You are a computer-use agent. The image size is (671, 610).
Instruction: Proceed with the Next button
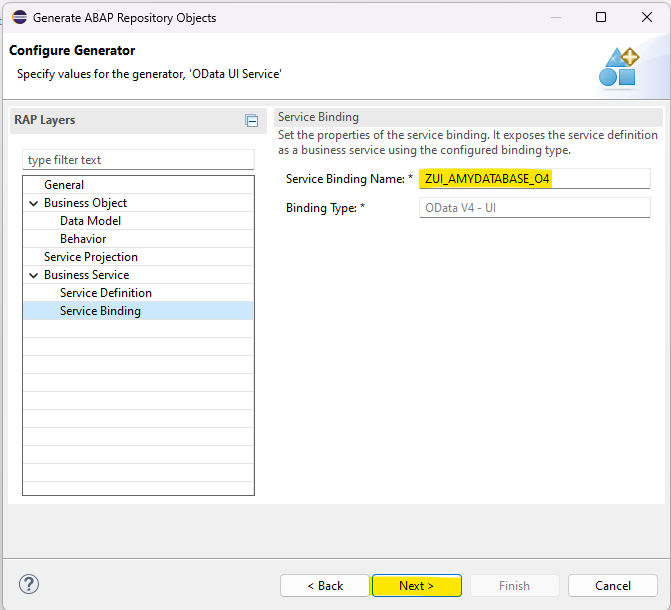point(416,586)
